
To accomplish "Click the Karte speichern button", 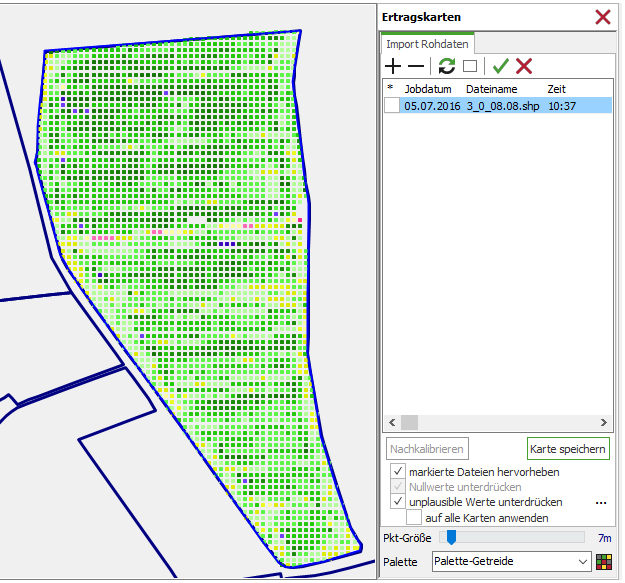I will [x=567, y=449].
